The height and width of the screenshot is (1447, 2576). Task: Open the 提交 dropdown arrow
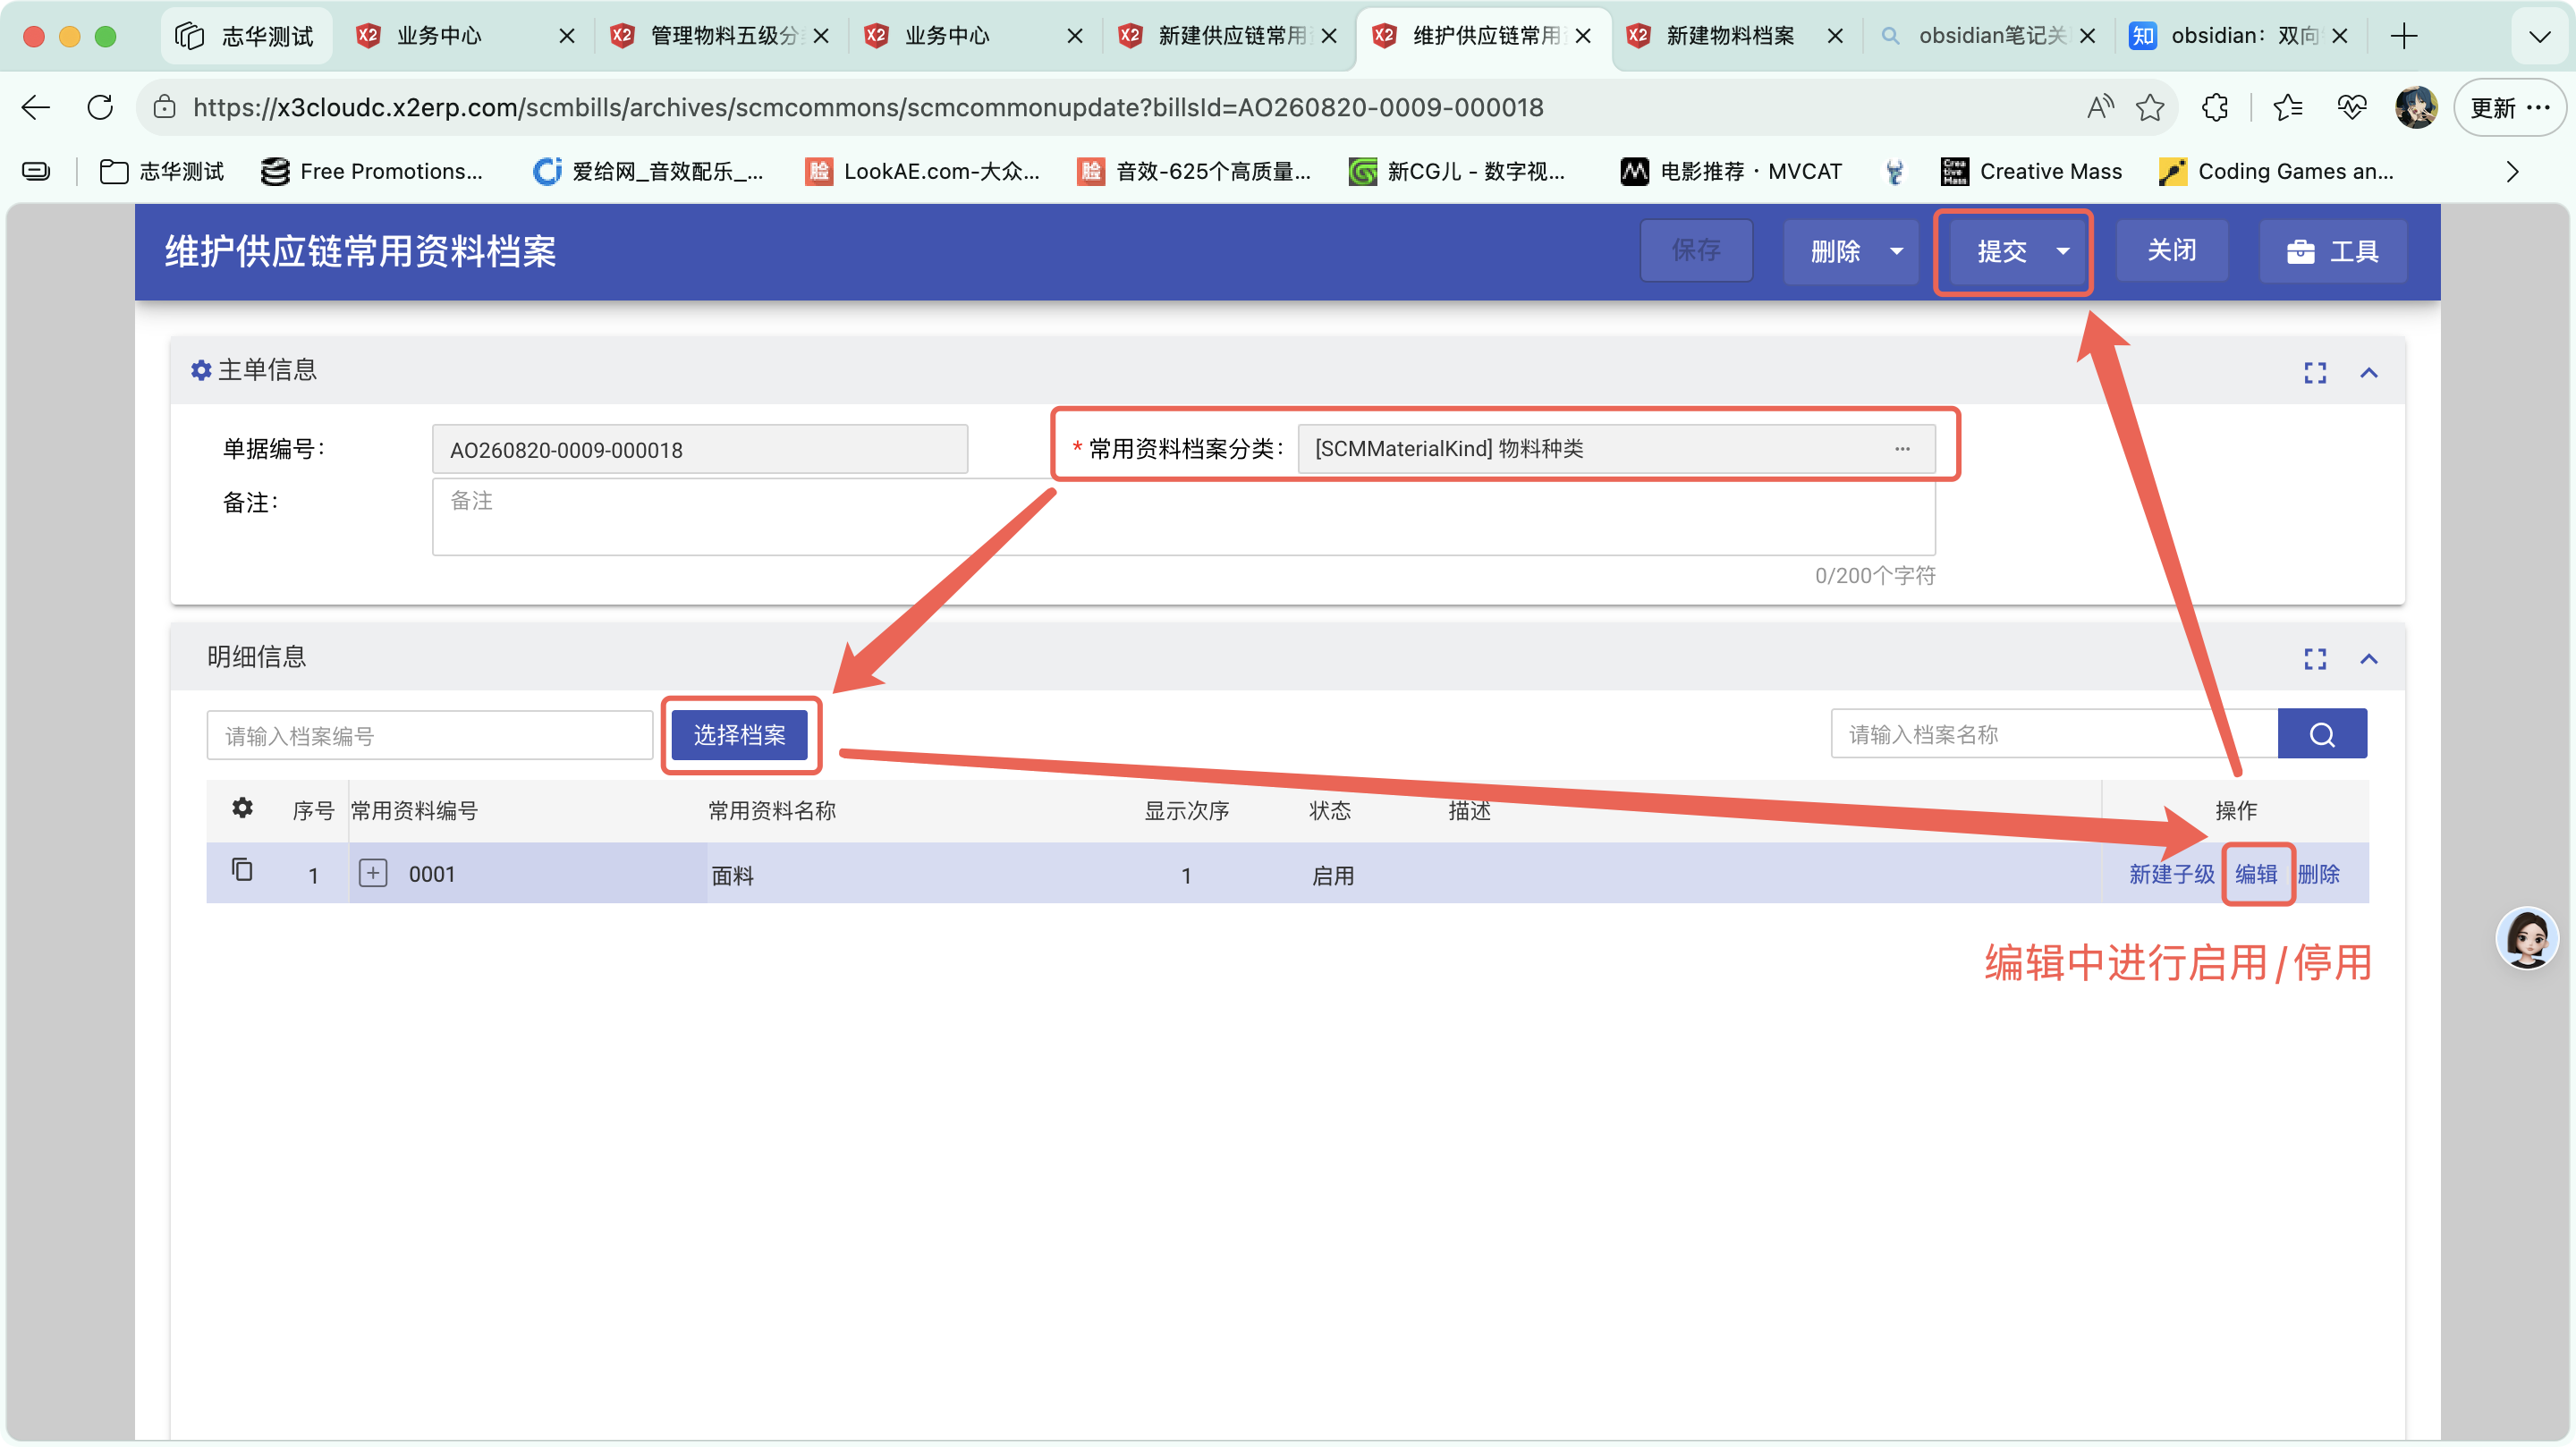[2062, 251]
